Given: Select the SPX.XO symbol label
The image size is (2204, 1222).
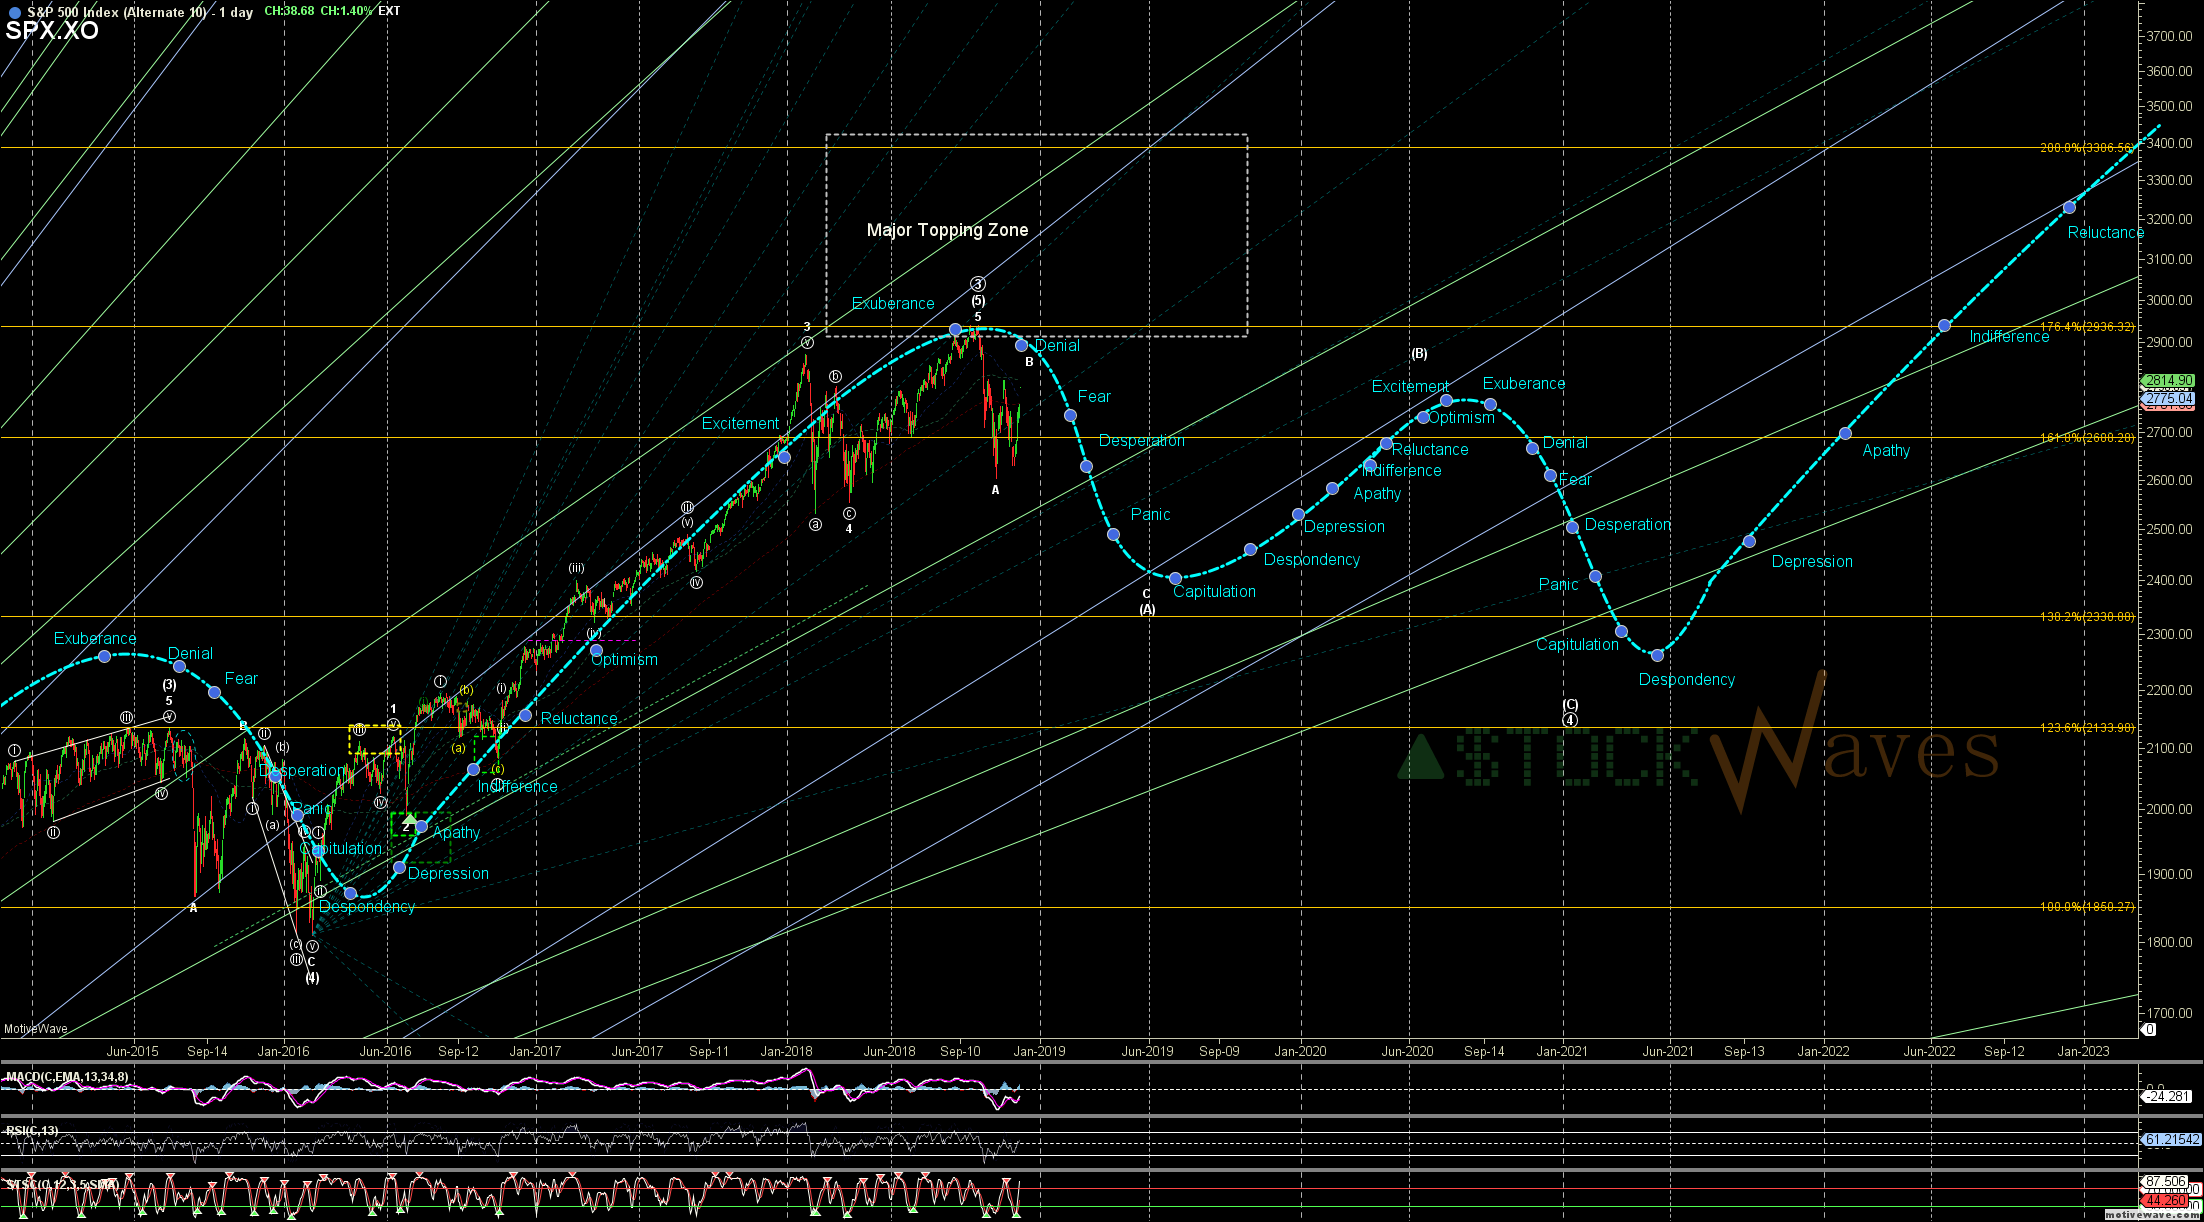Looking at the screenshot, I should coord(52,31).
